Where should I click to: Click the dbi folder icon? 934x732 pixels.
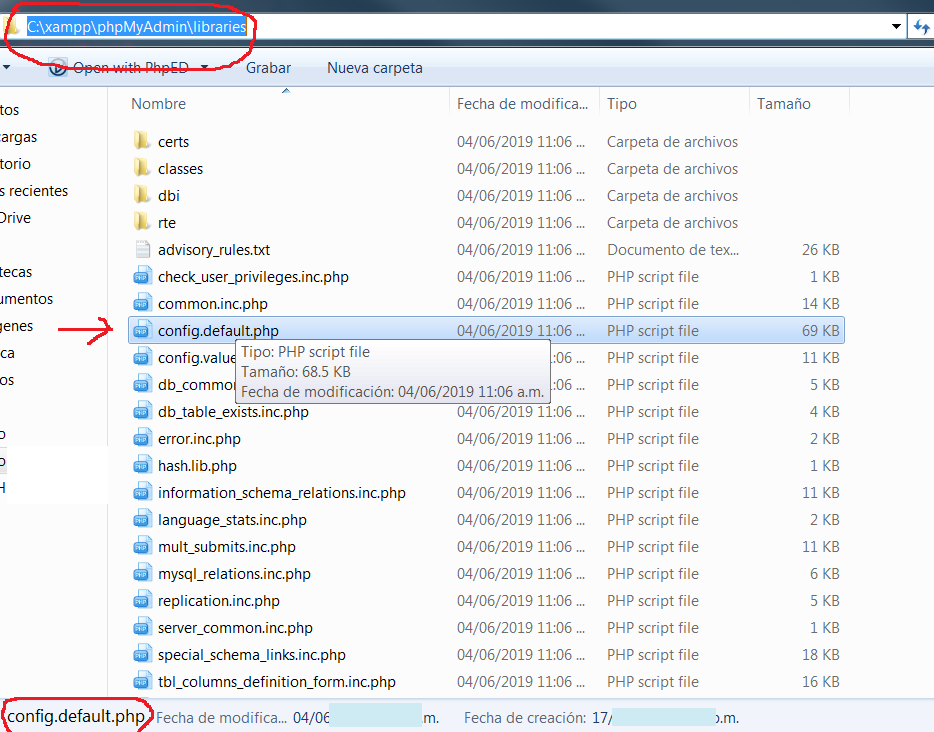tap(142, 195)
